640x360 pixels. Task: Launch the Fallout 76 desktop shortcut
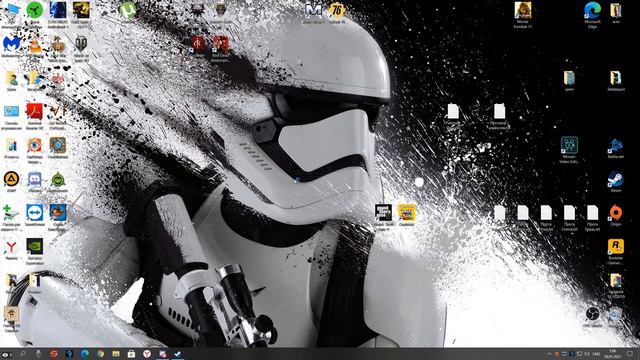337,10
